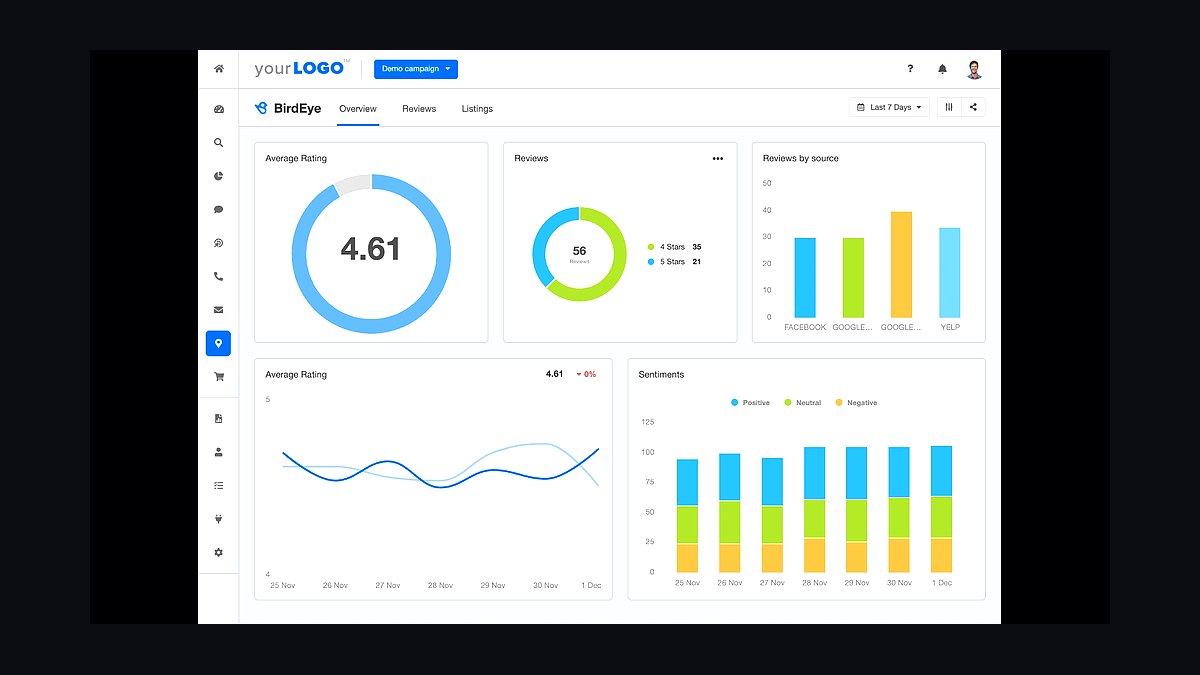Click the help question mark icon

[x=910, y=69]
